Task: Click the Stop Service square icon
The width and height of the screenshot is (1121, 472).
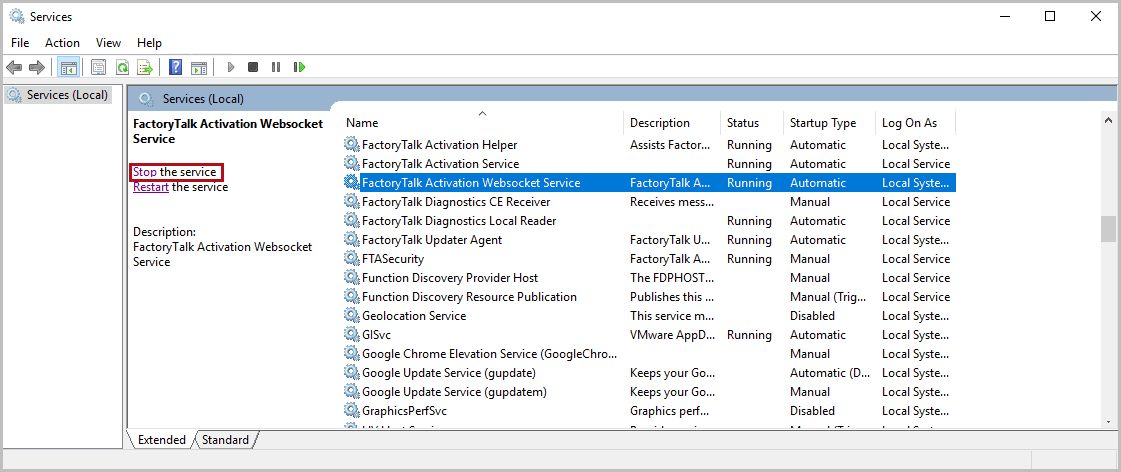Action: coord(252,67)
